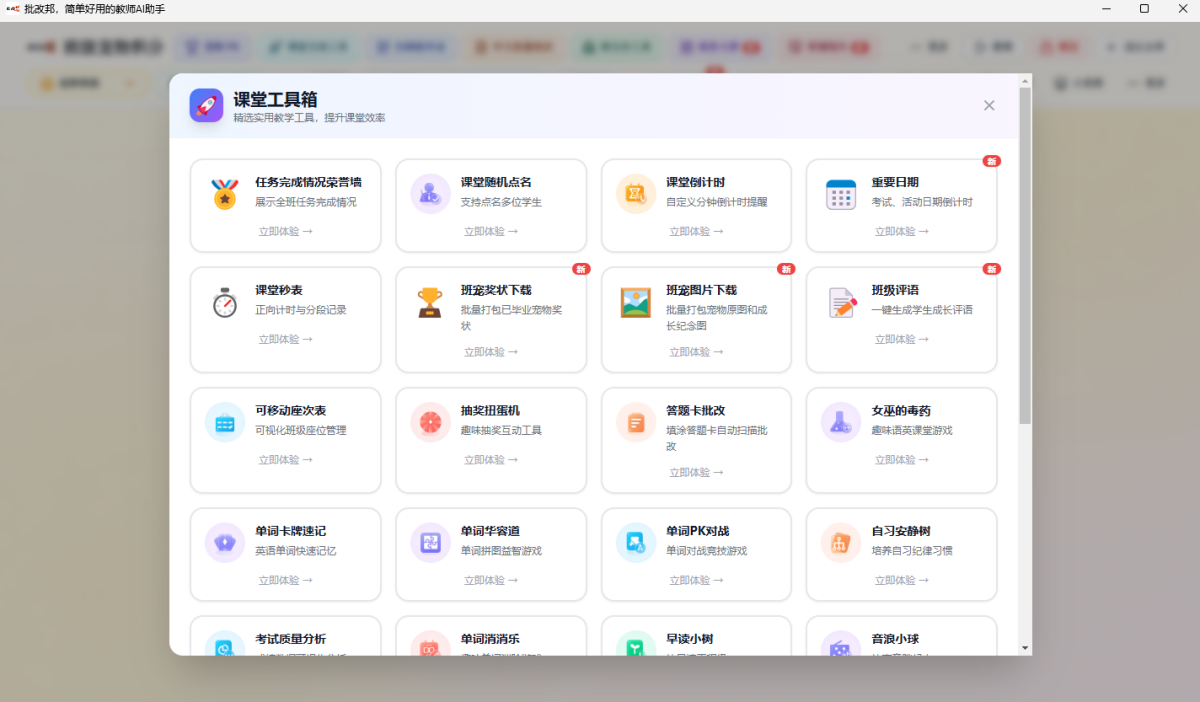Click the 课堂倒计时 title text
Image resolution: width=1200 pixels, height=702 pixels.
point(696,182)
